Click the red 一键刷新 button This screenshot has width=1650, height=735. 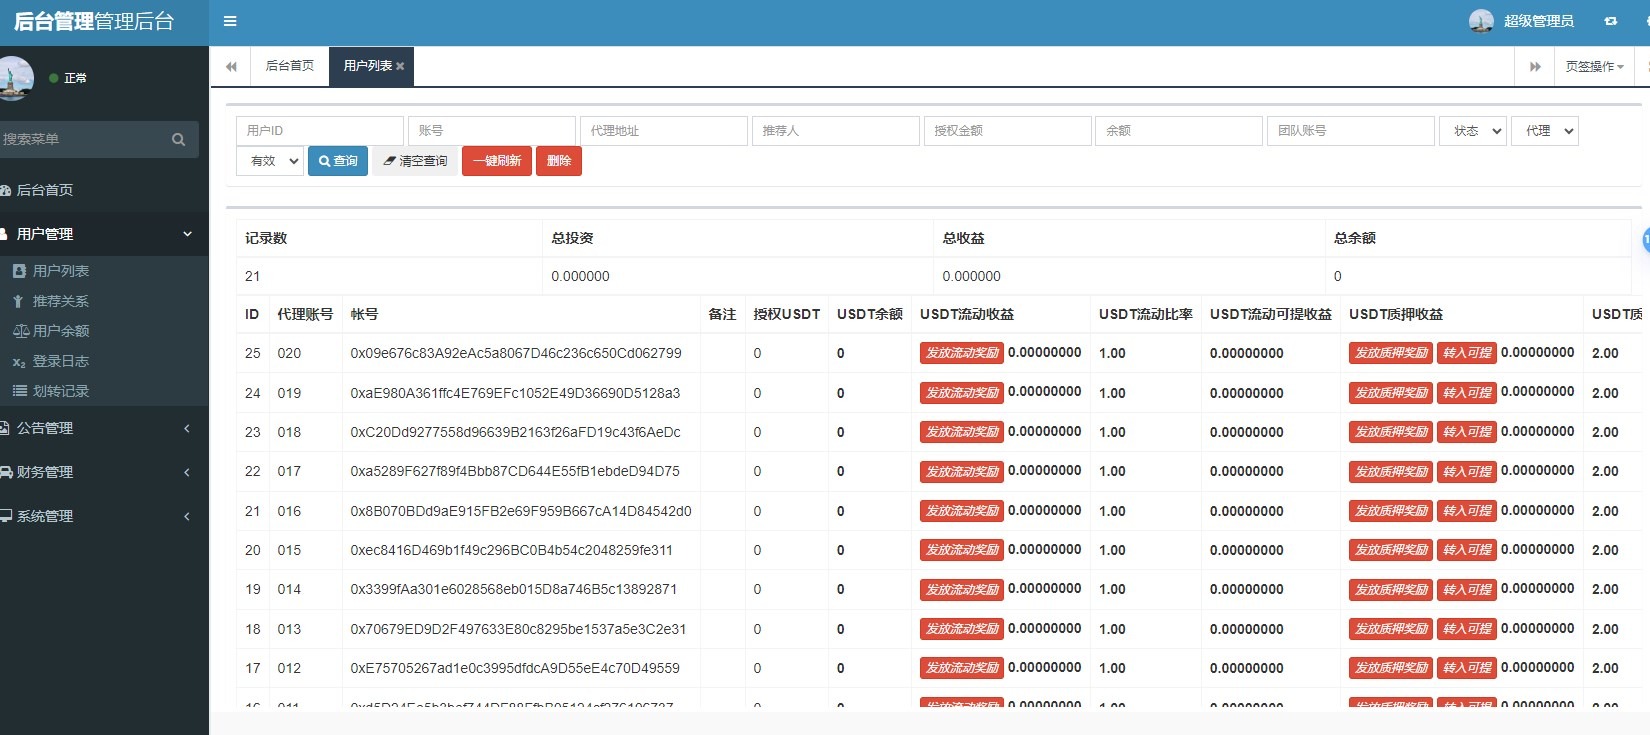coord(496,161)
